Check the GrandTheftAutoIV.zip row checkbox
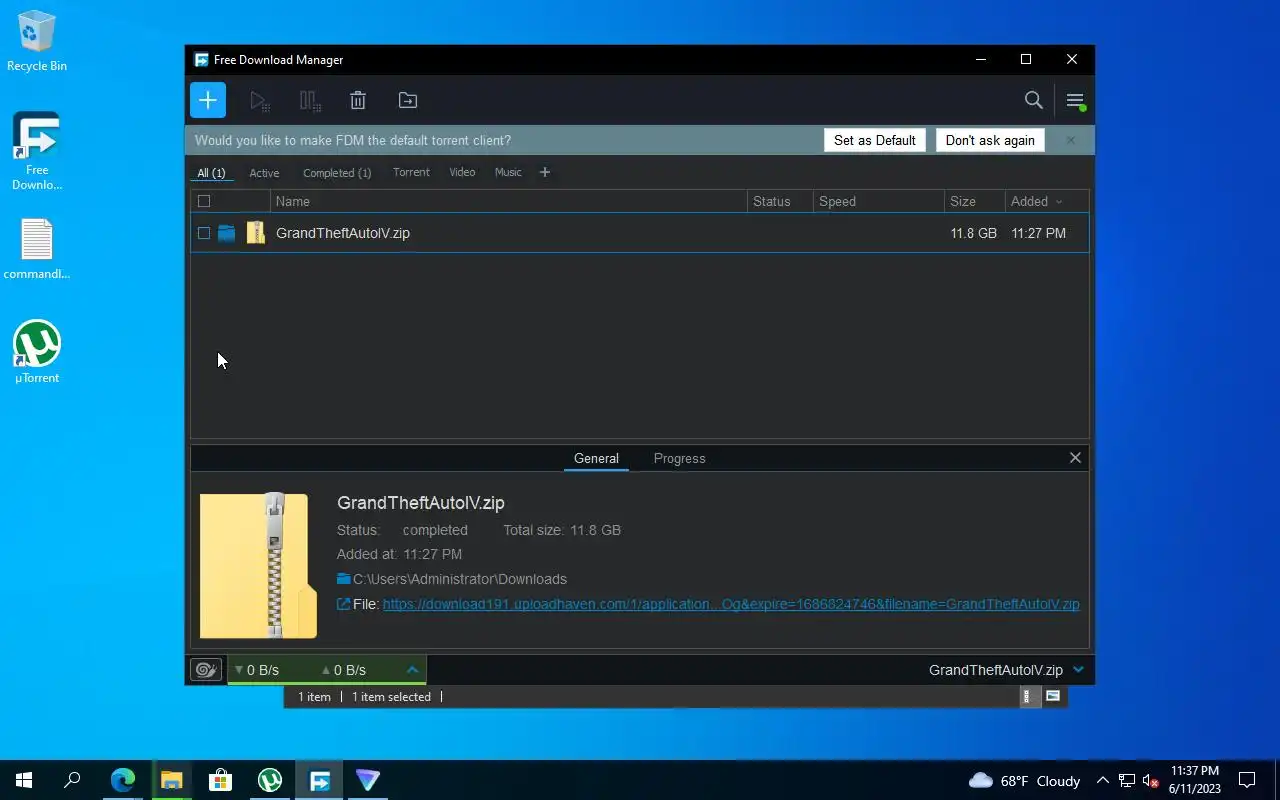Screen dimensions: 1280x800 coord(204,233)
